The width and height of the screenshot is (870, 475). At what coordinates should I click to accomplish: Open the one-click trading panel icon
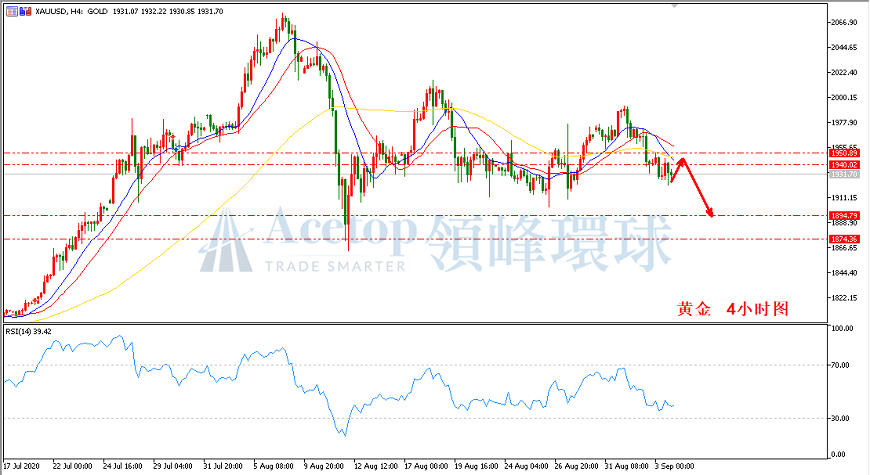click(12, 11)
